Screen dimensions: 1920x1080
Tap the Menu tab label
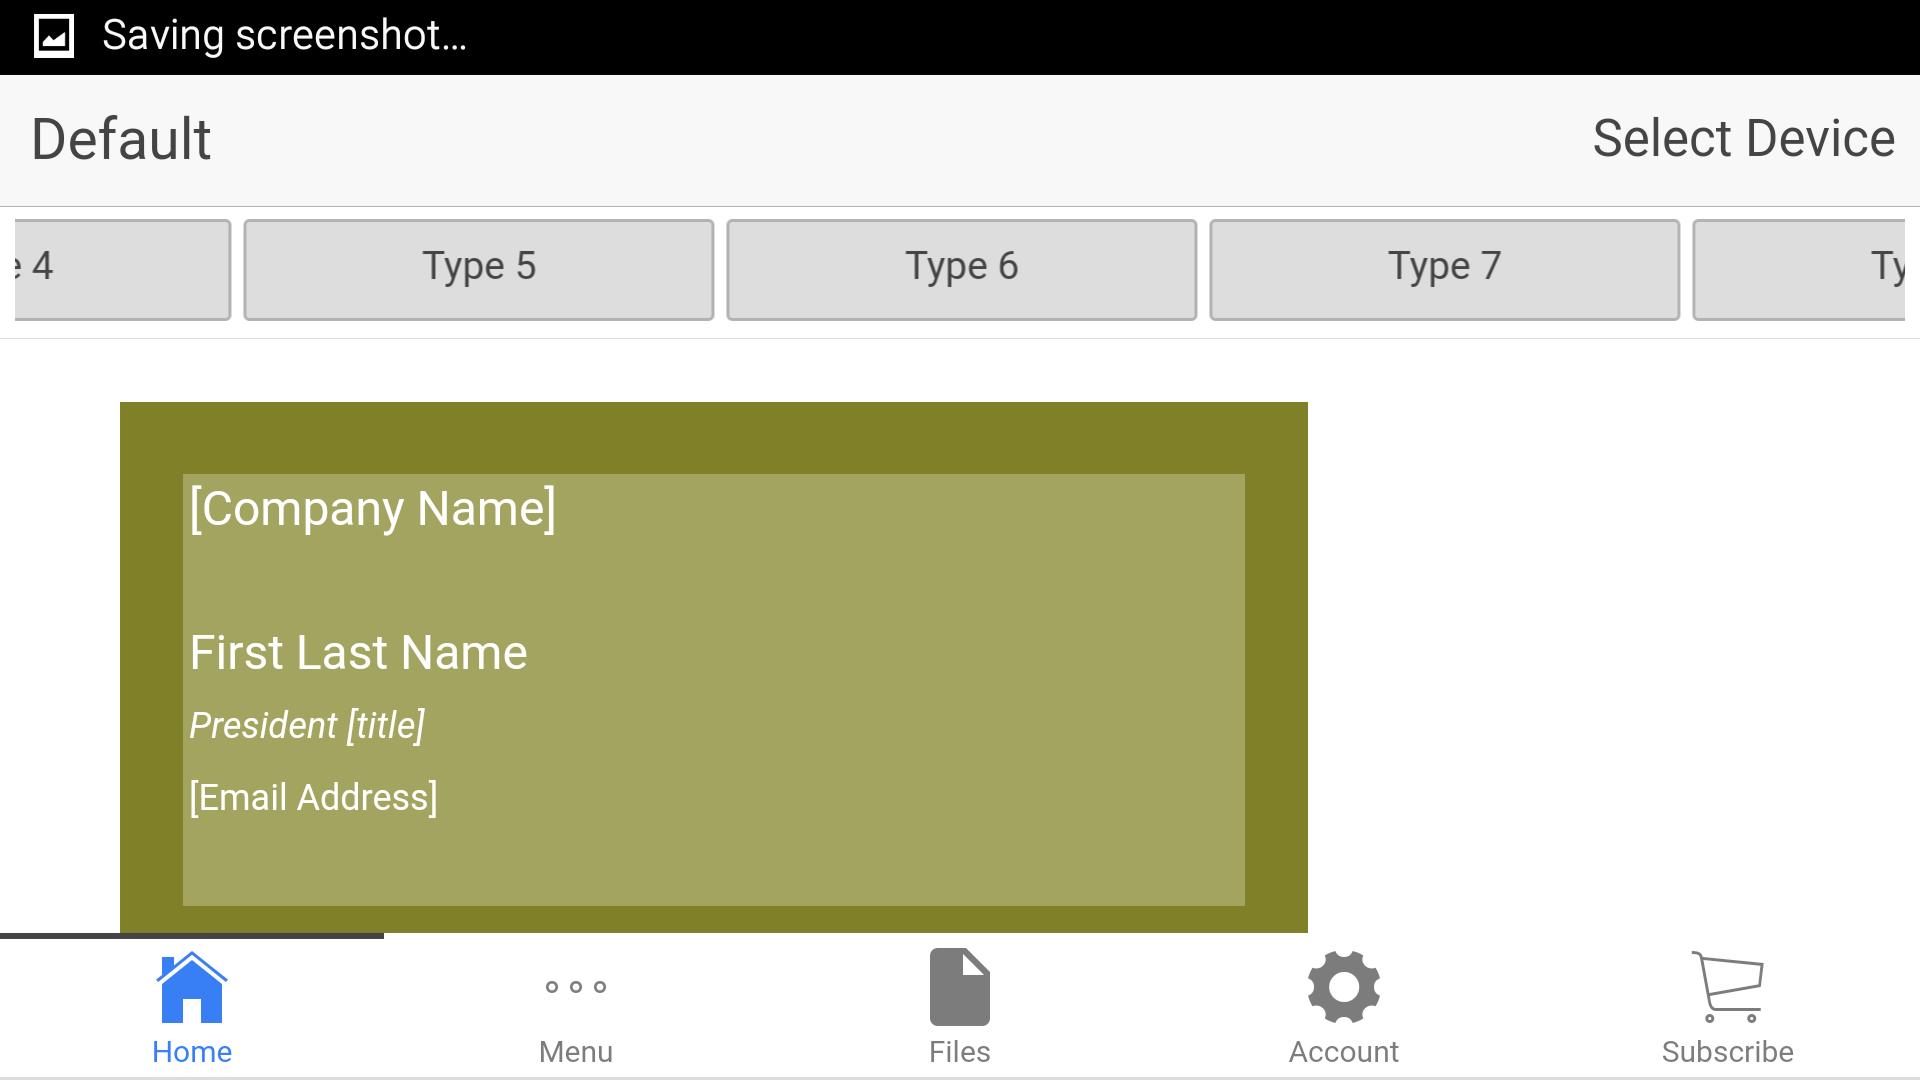tap(576, 1052)
